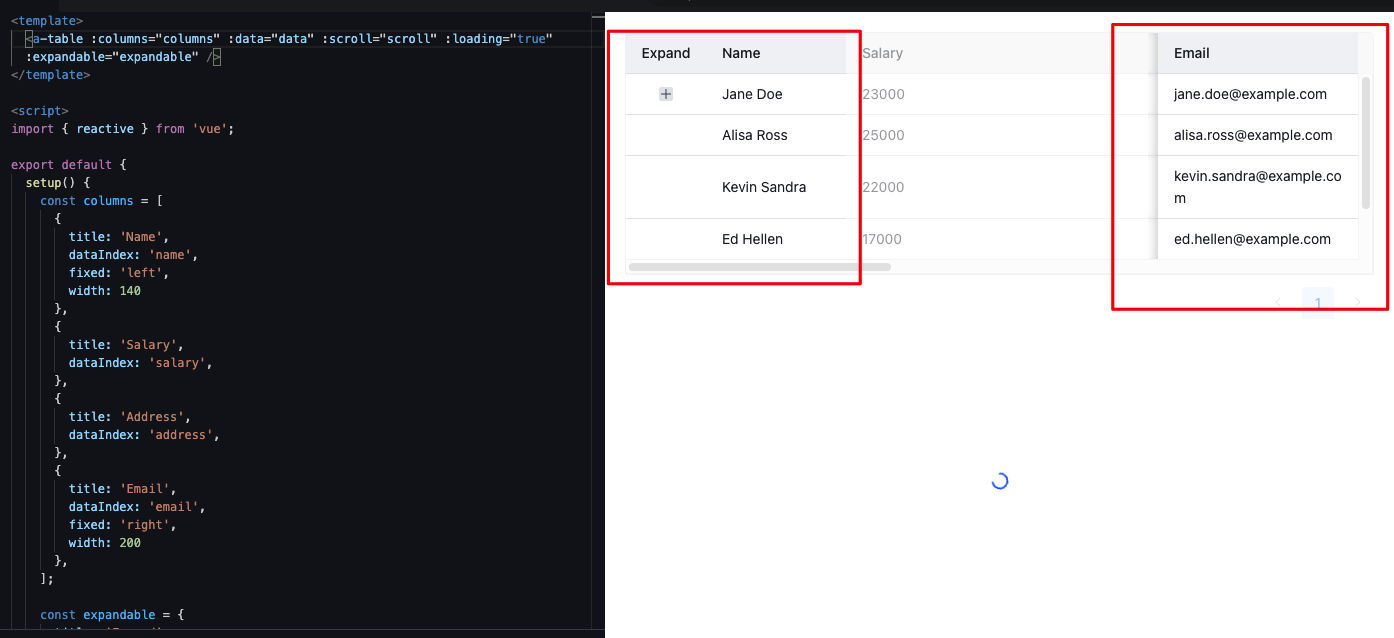Click the Name column header

tap(776, 53)
